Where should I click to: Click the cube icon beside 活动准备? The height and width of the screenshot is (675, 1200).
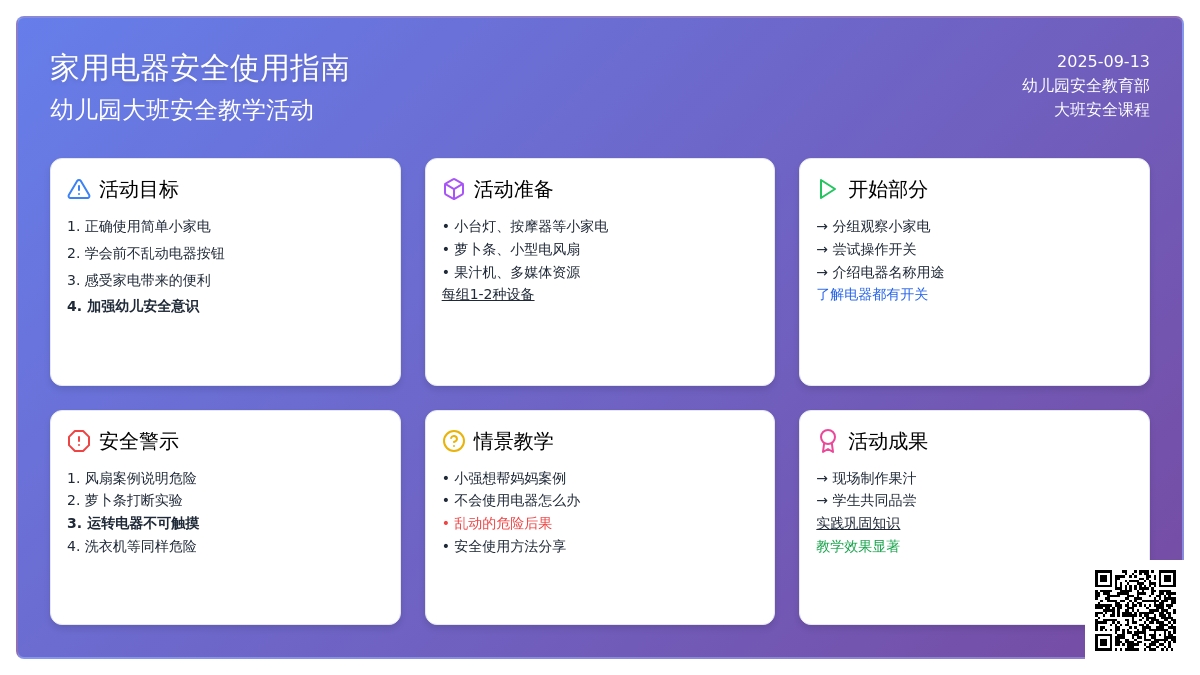(x=454, y=189)
